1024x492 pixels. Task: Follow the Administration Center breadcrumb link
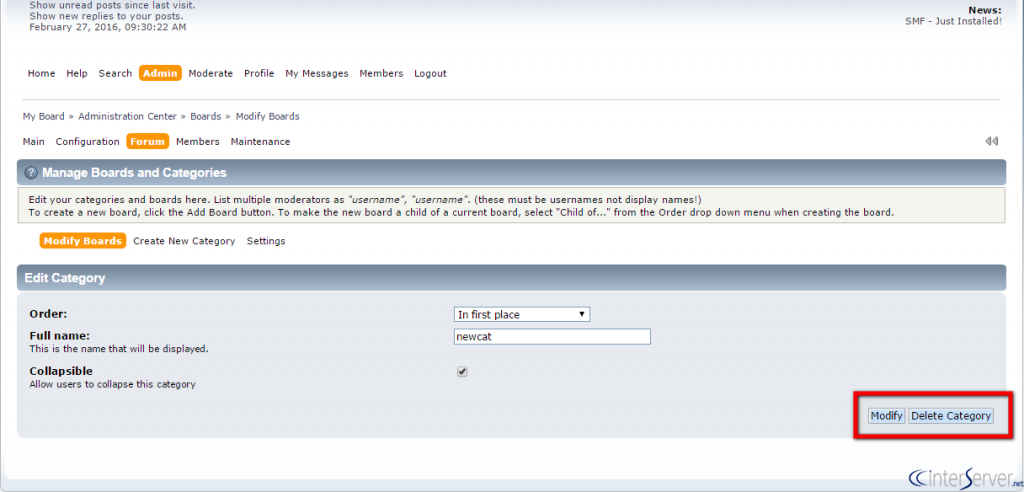click(x=127, y=116)
